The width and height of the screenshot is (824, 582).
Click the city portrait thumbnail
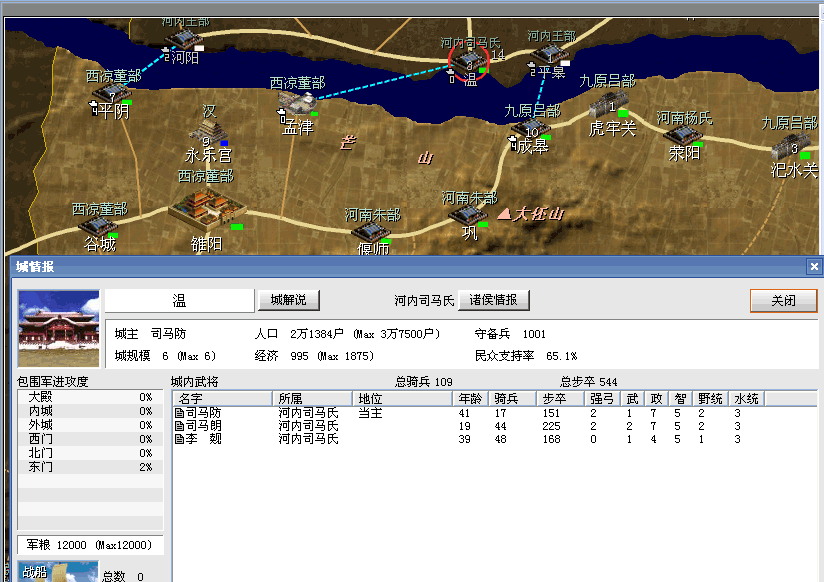click(x=59, y=328)
